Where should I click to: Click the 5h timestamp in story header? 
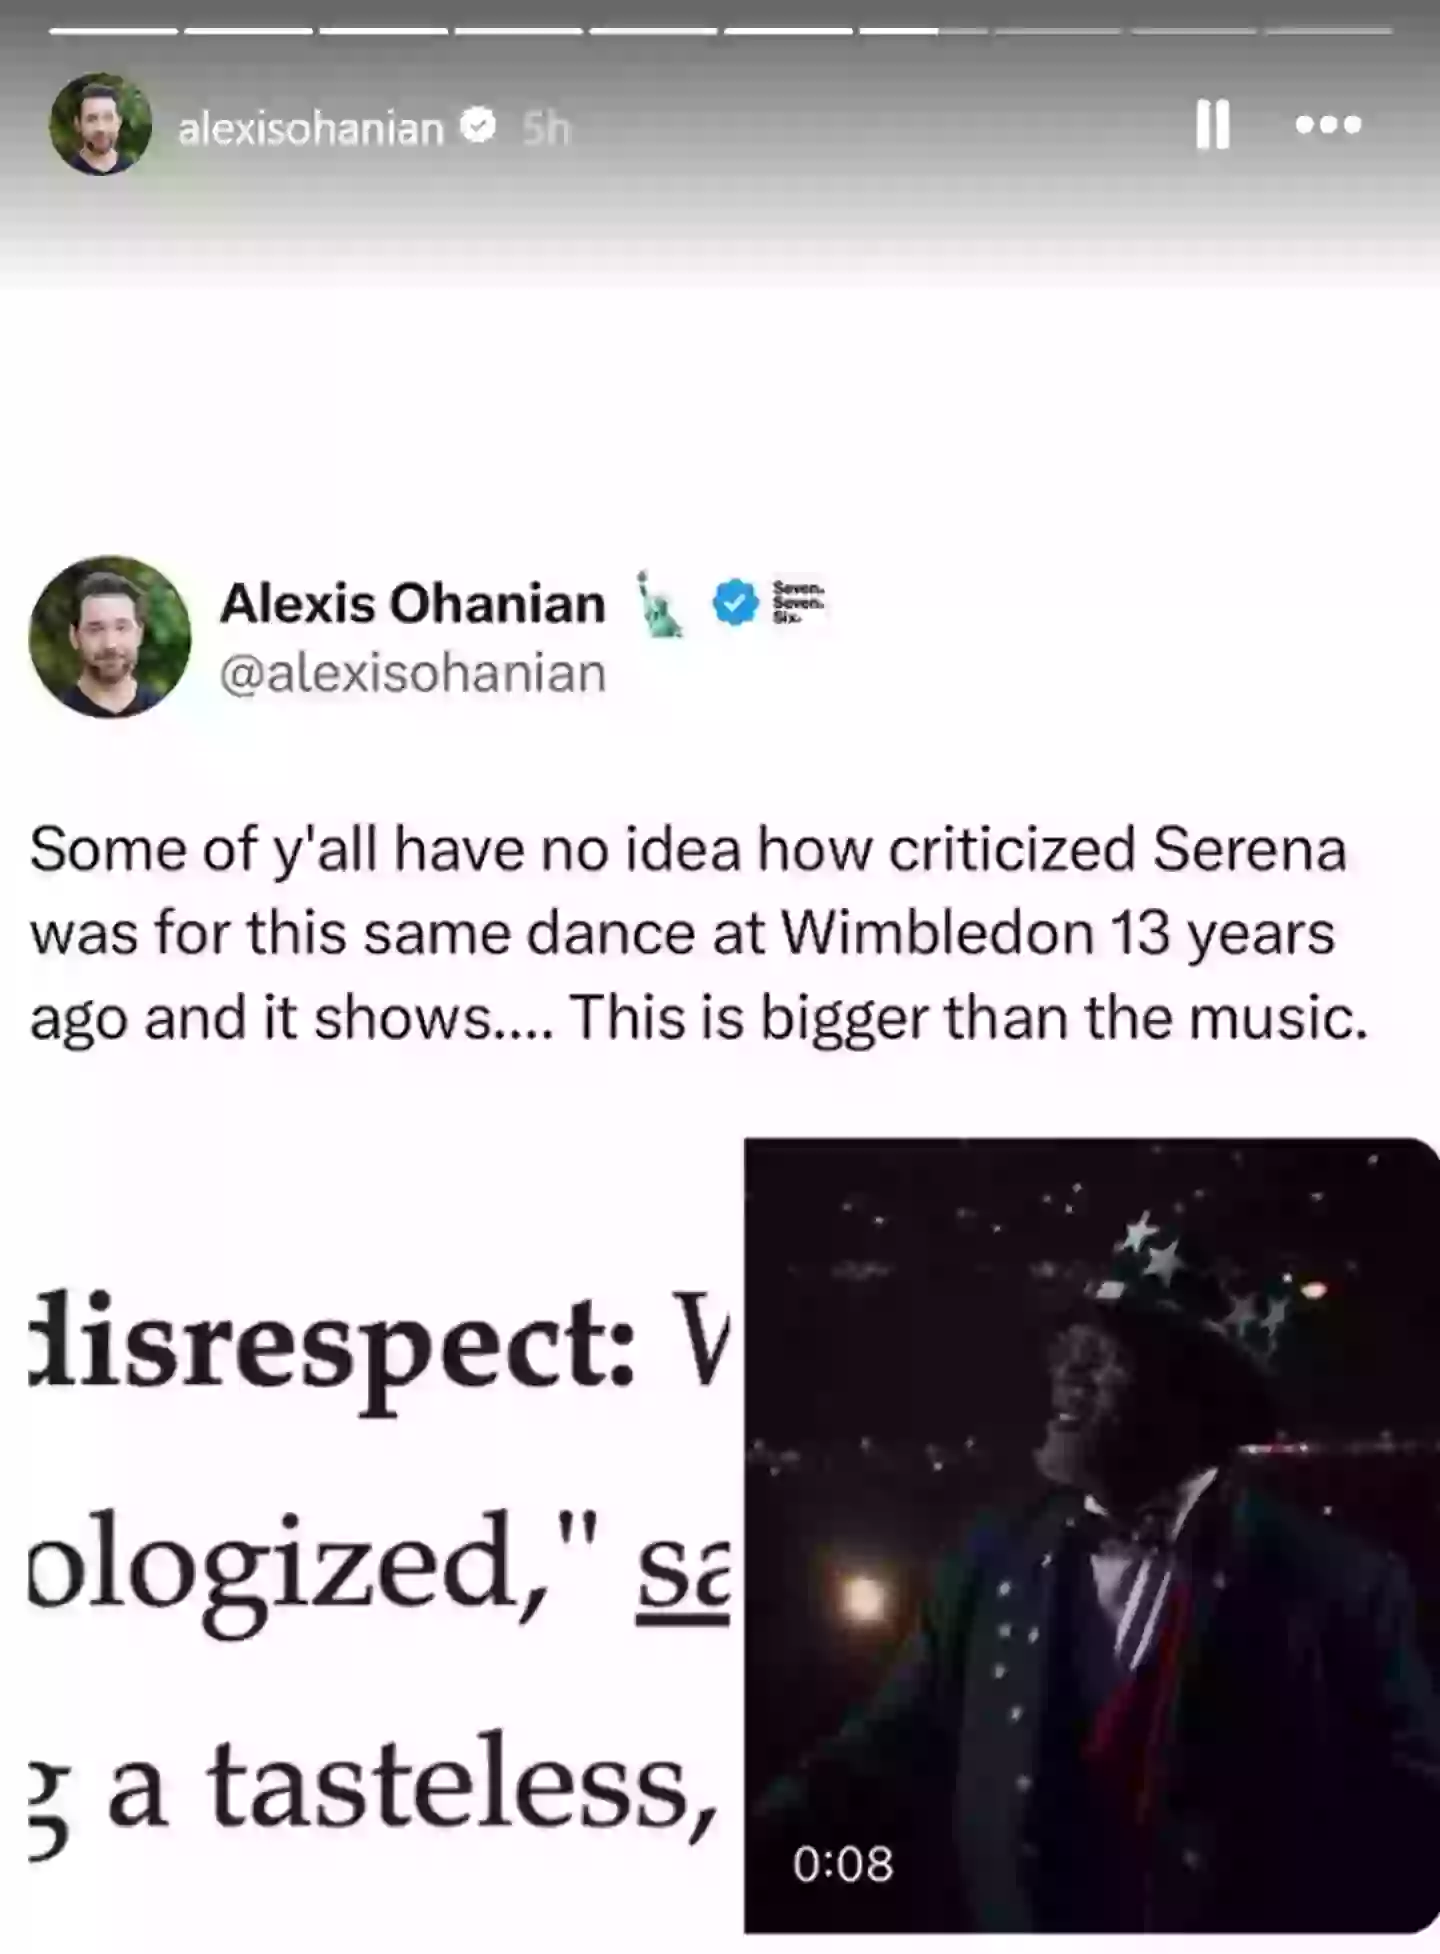546,128
